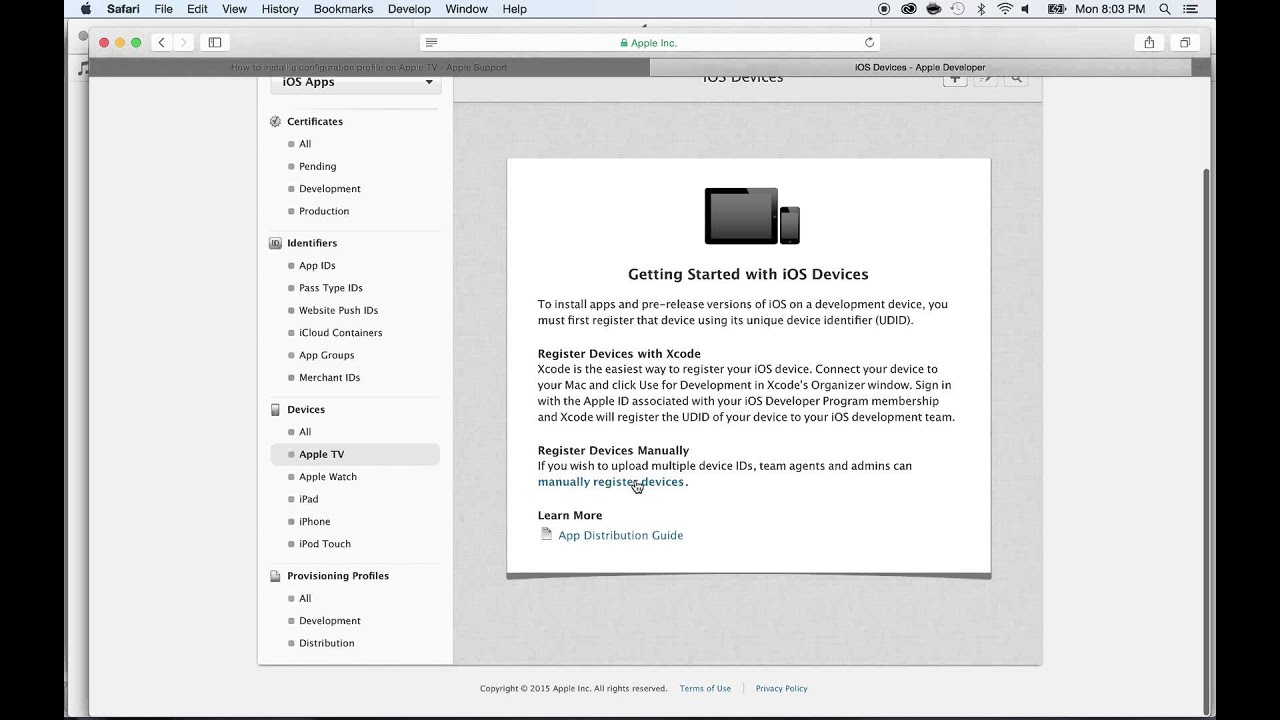Reload the page with the refresh icon
1280x720 pixels.
pos(869,43)
